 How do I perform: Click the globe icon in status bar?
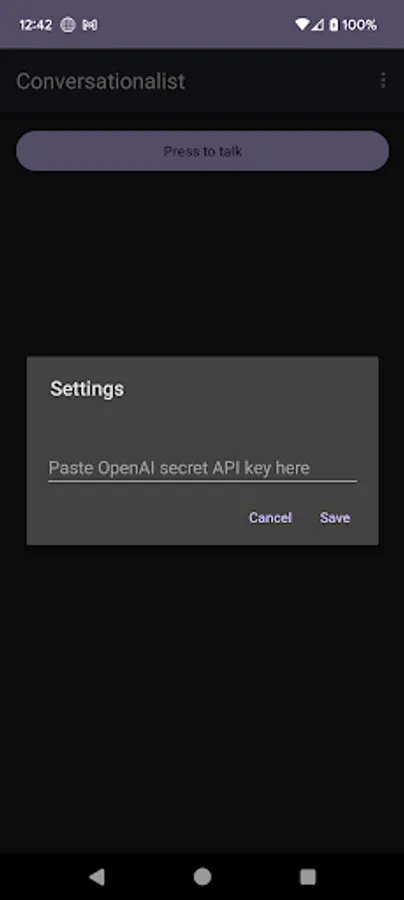point(68,25)
